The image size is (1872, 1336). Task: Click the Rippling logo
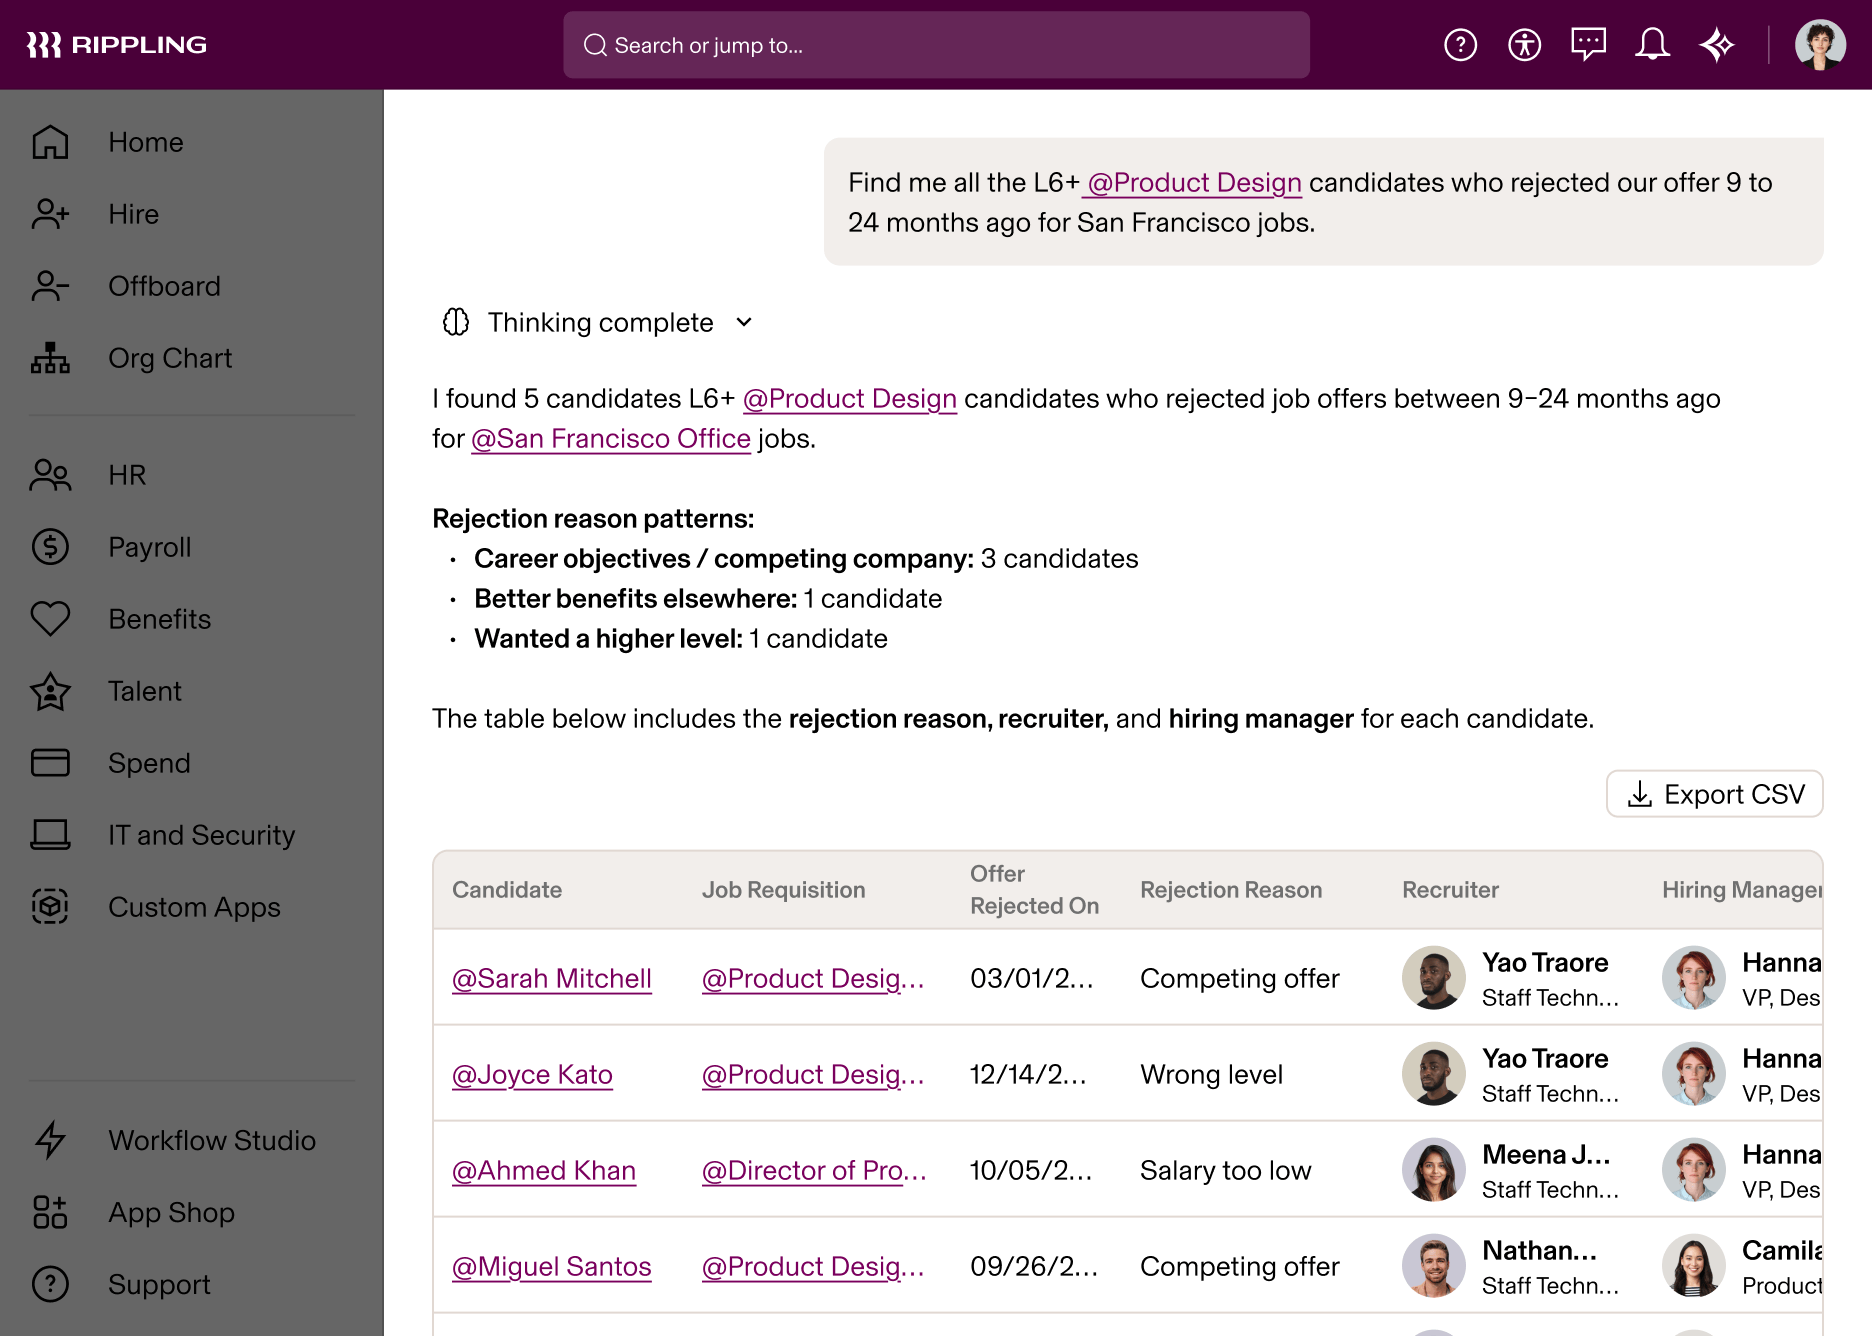coord(116,45)
